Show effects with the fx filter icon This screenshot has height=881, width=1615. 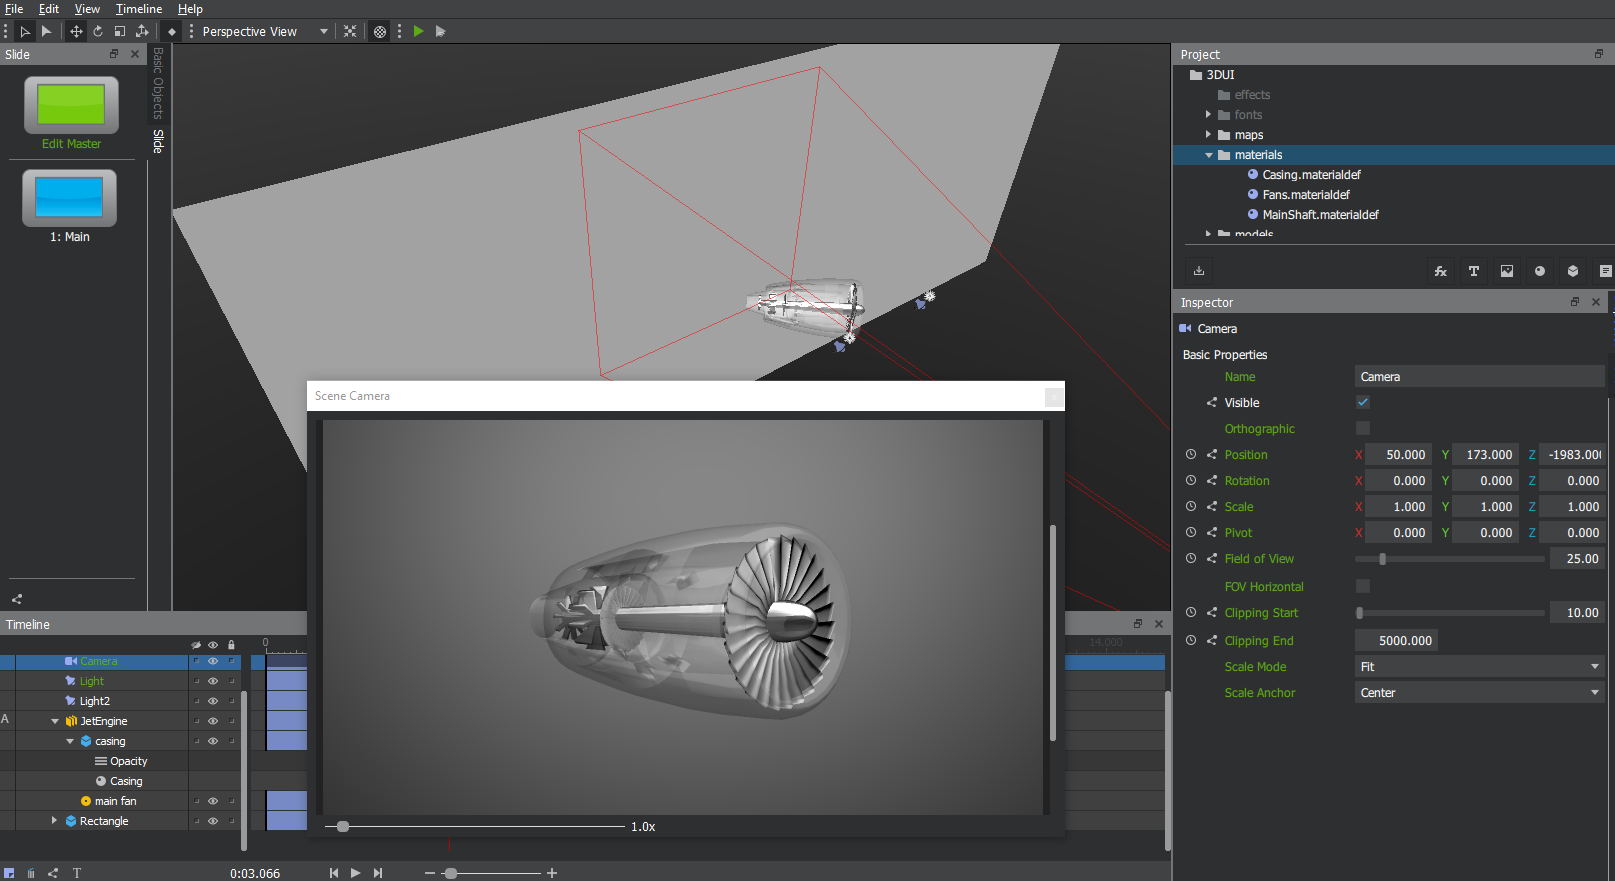1440,271
